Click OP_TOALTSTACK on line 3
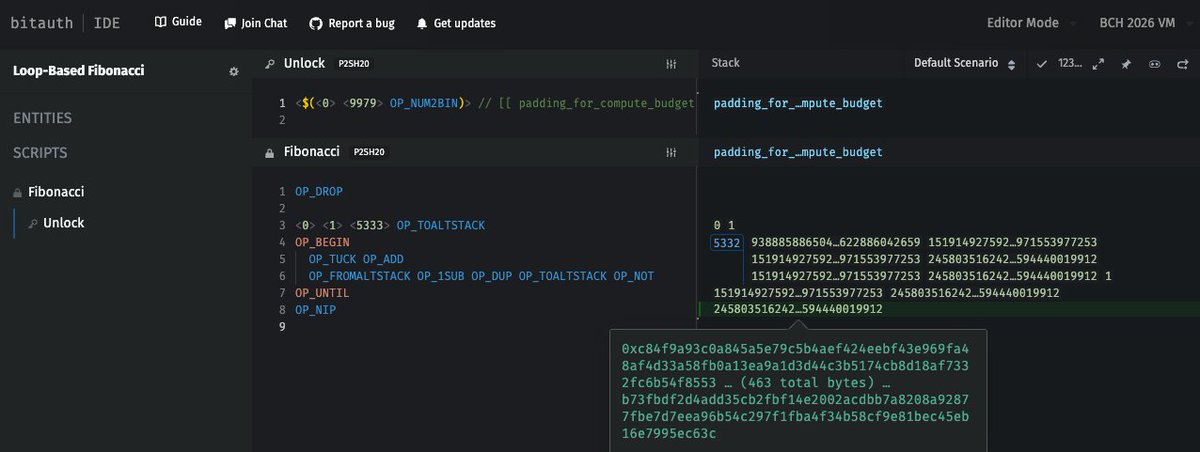 [441, 225]
